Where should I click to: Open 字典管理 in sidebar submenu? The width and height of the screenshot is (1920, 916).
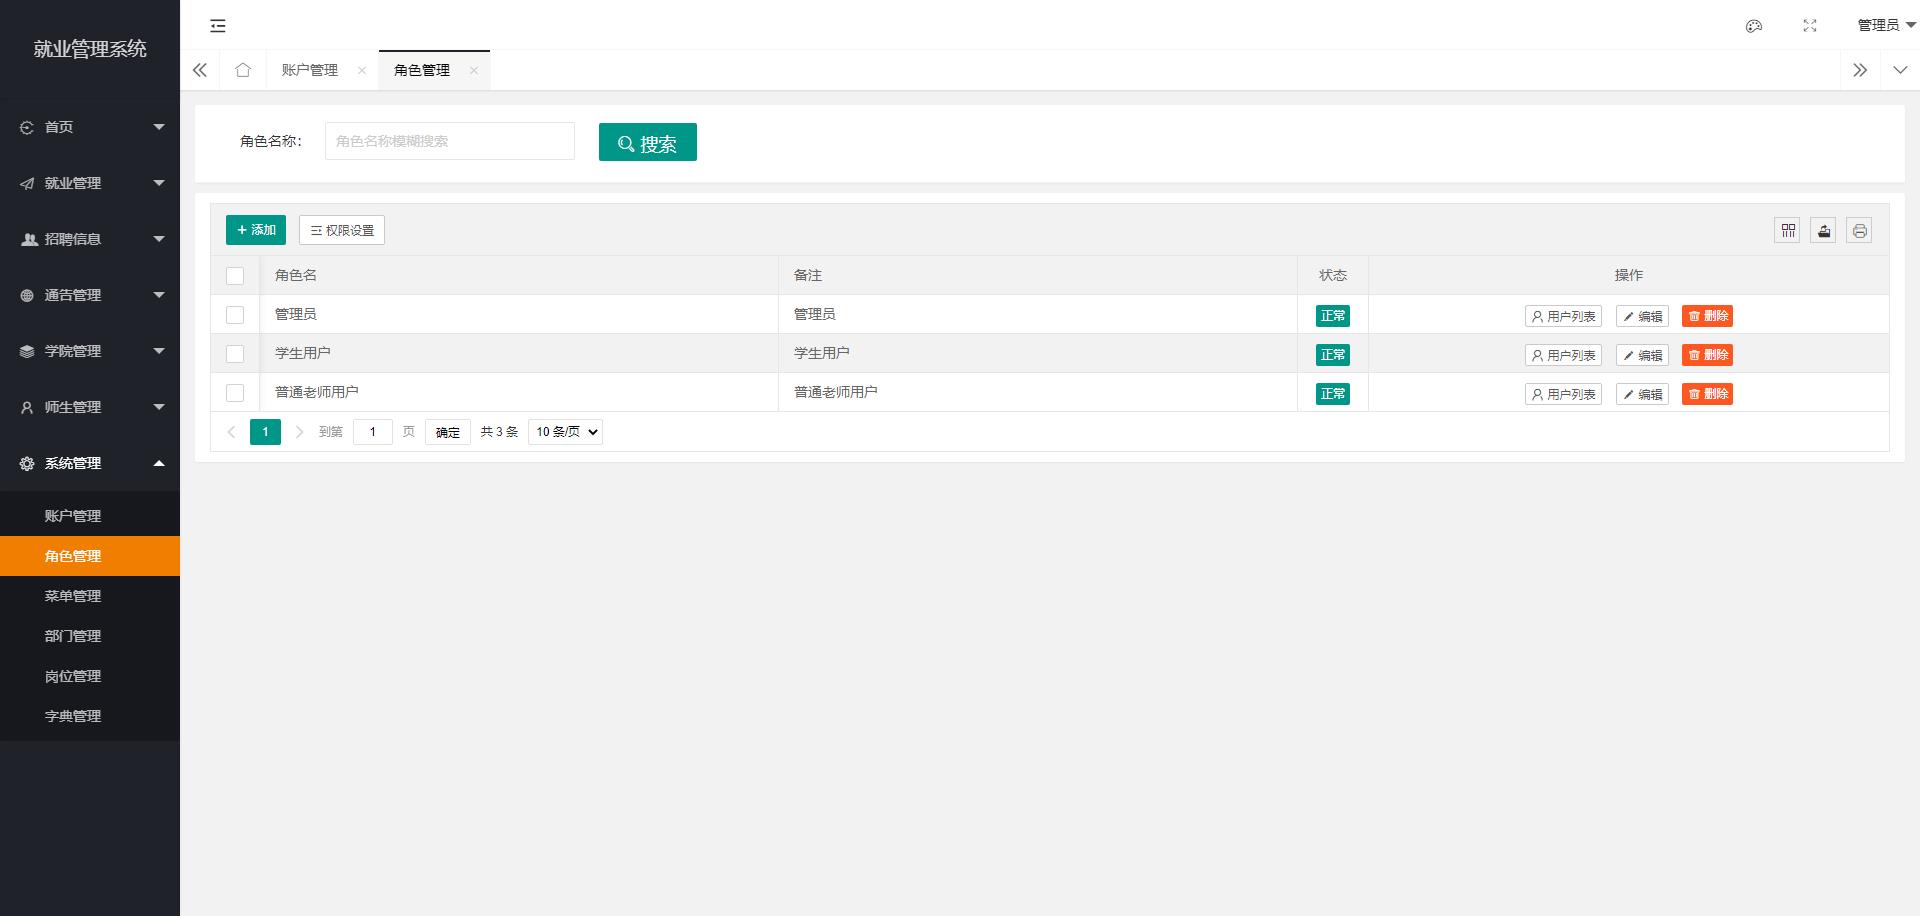click(x=90, y=716)
